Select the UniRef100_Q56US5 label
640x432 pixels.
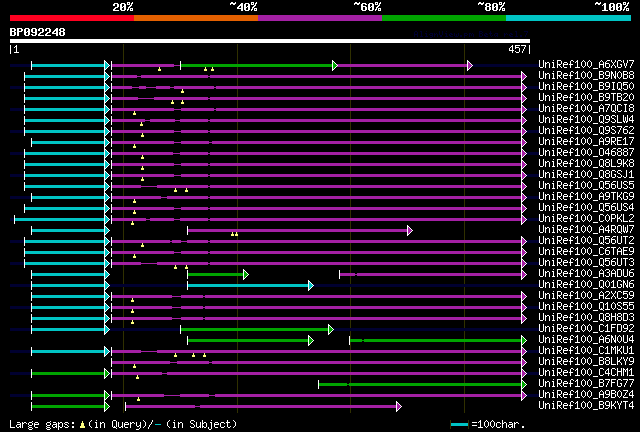click(x=586, y=186)
